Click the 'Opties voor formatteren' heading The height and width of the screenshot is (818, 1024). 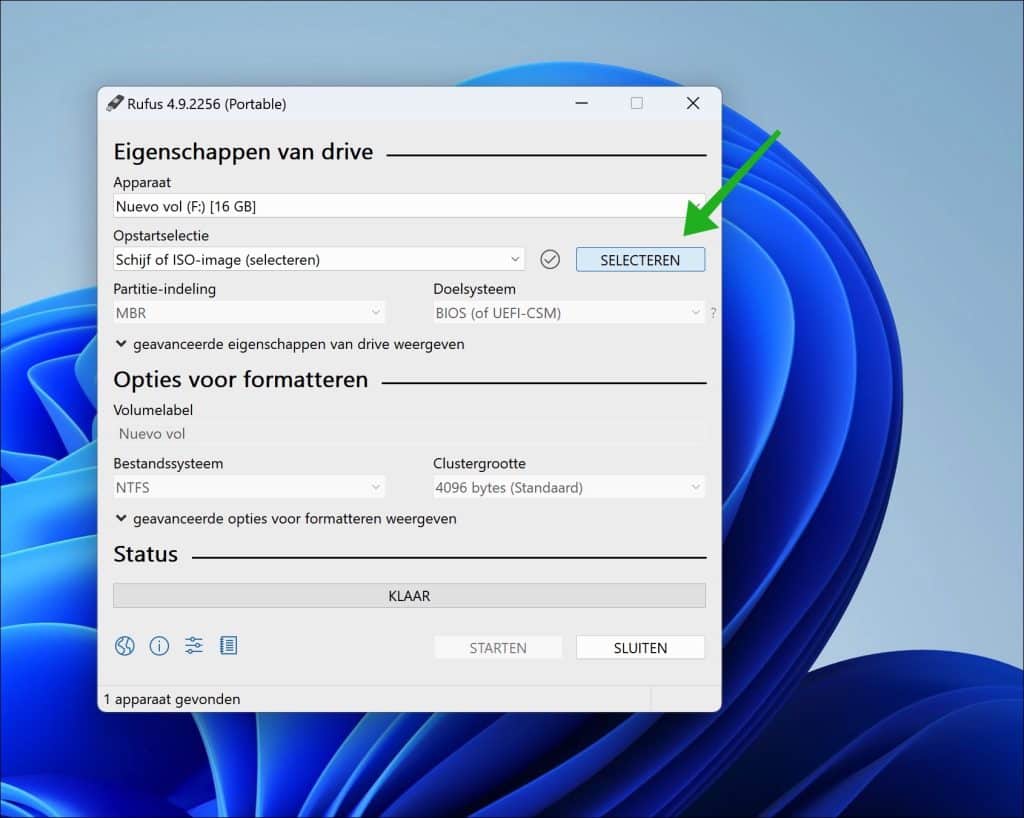(x=241, y=380)
